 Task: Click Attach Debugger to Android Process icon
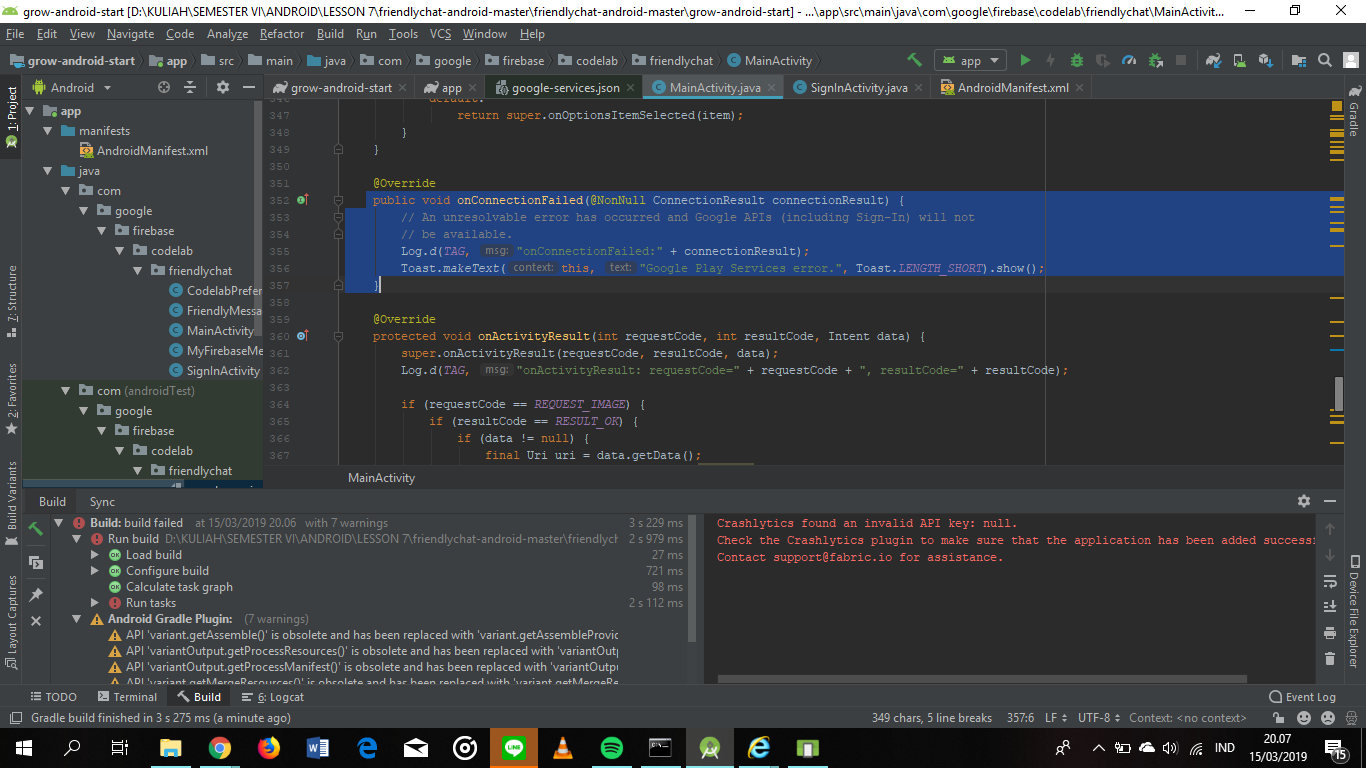click(1155, 60)
